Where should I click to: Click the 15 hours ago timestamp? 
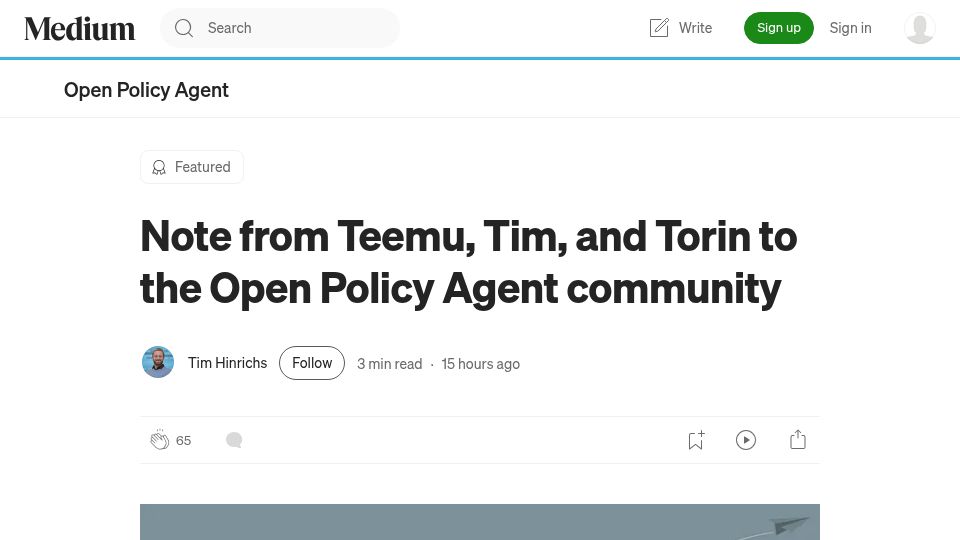(481, 364)
